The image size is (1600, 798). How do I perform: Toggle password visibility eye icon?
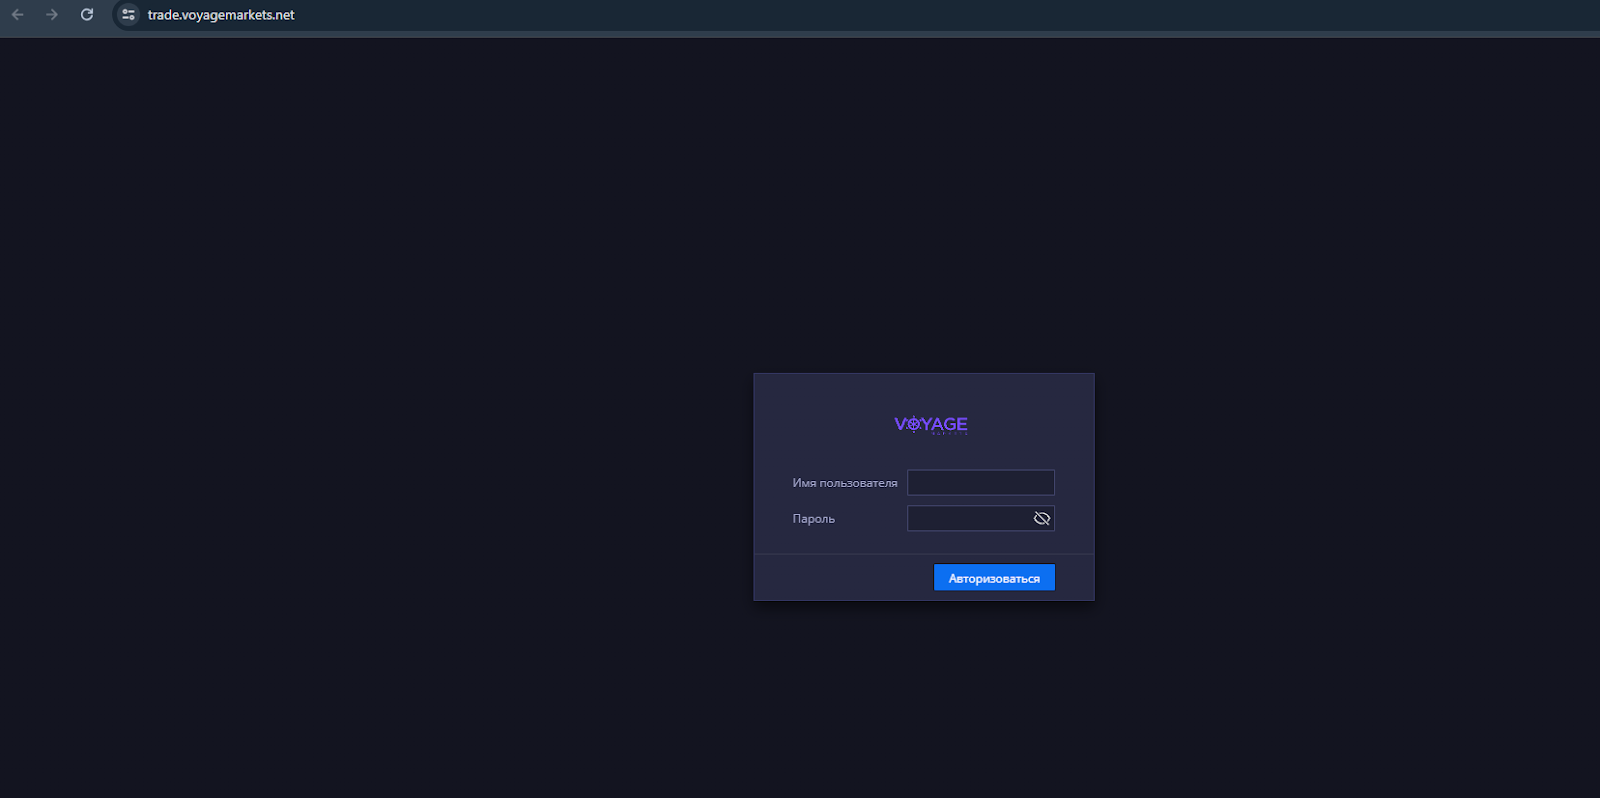click(x=1042, y=518)
